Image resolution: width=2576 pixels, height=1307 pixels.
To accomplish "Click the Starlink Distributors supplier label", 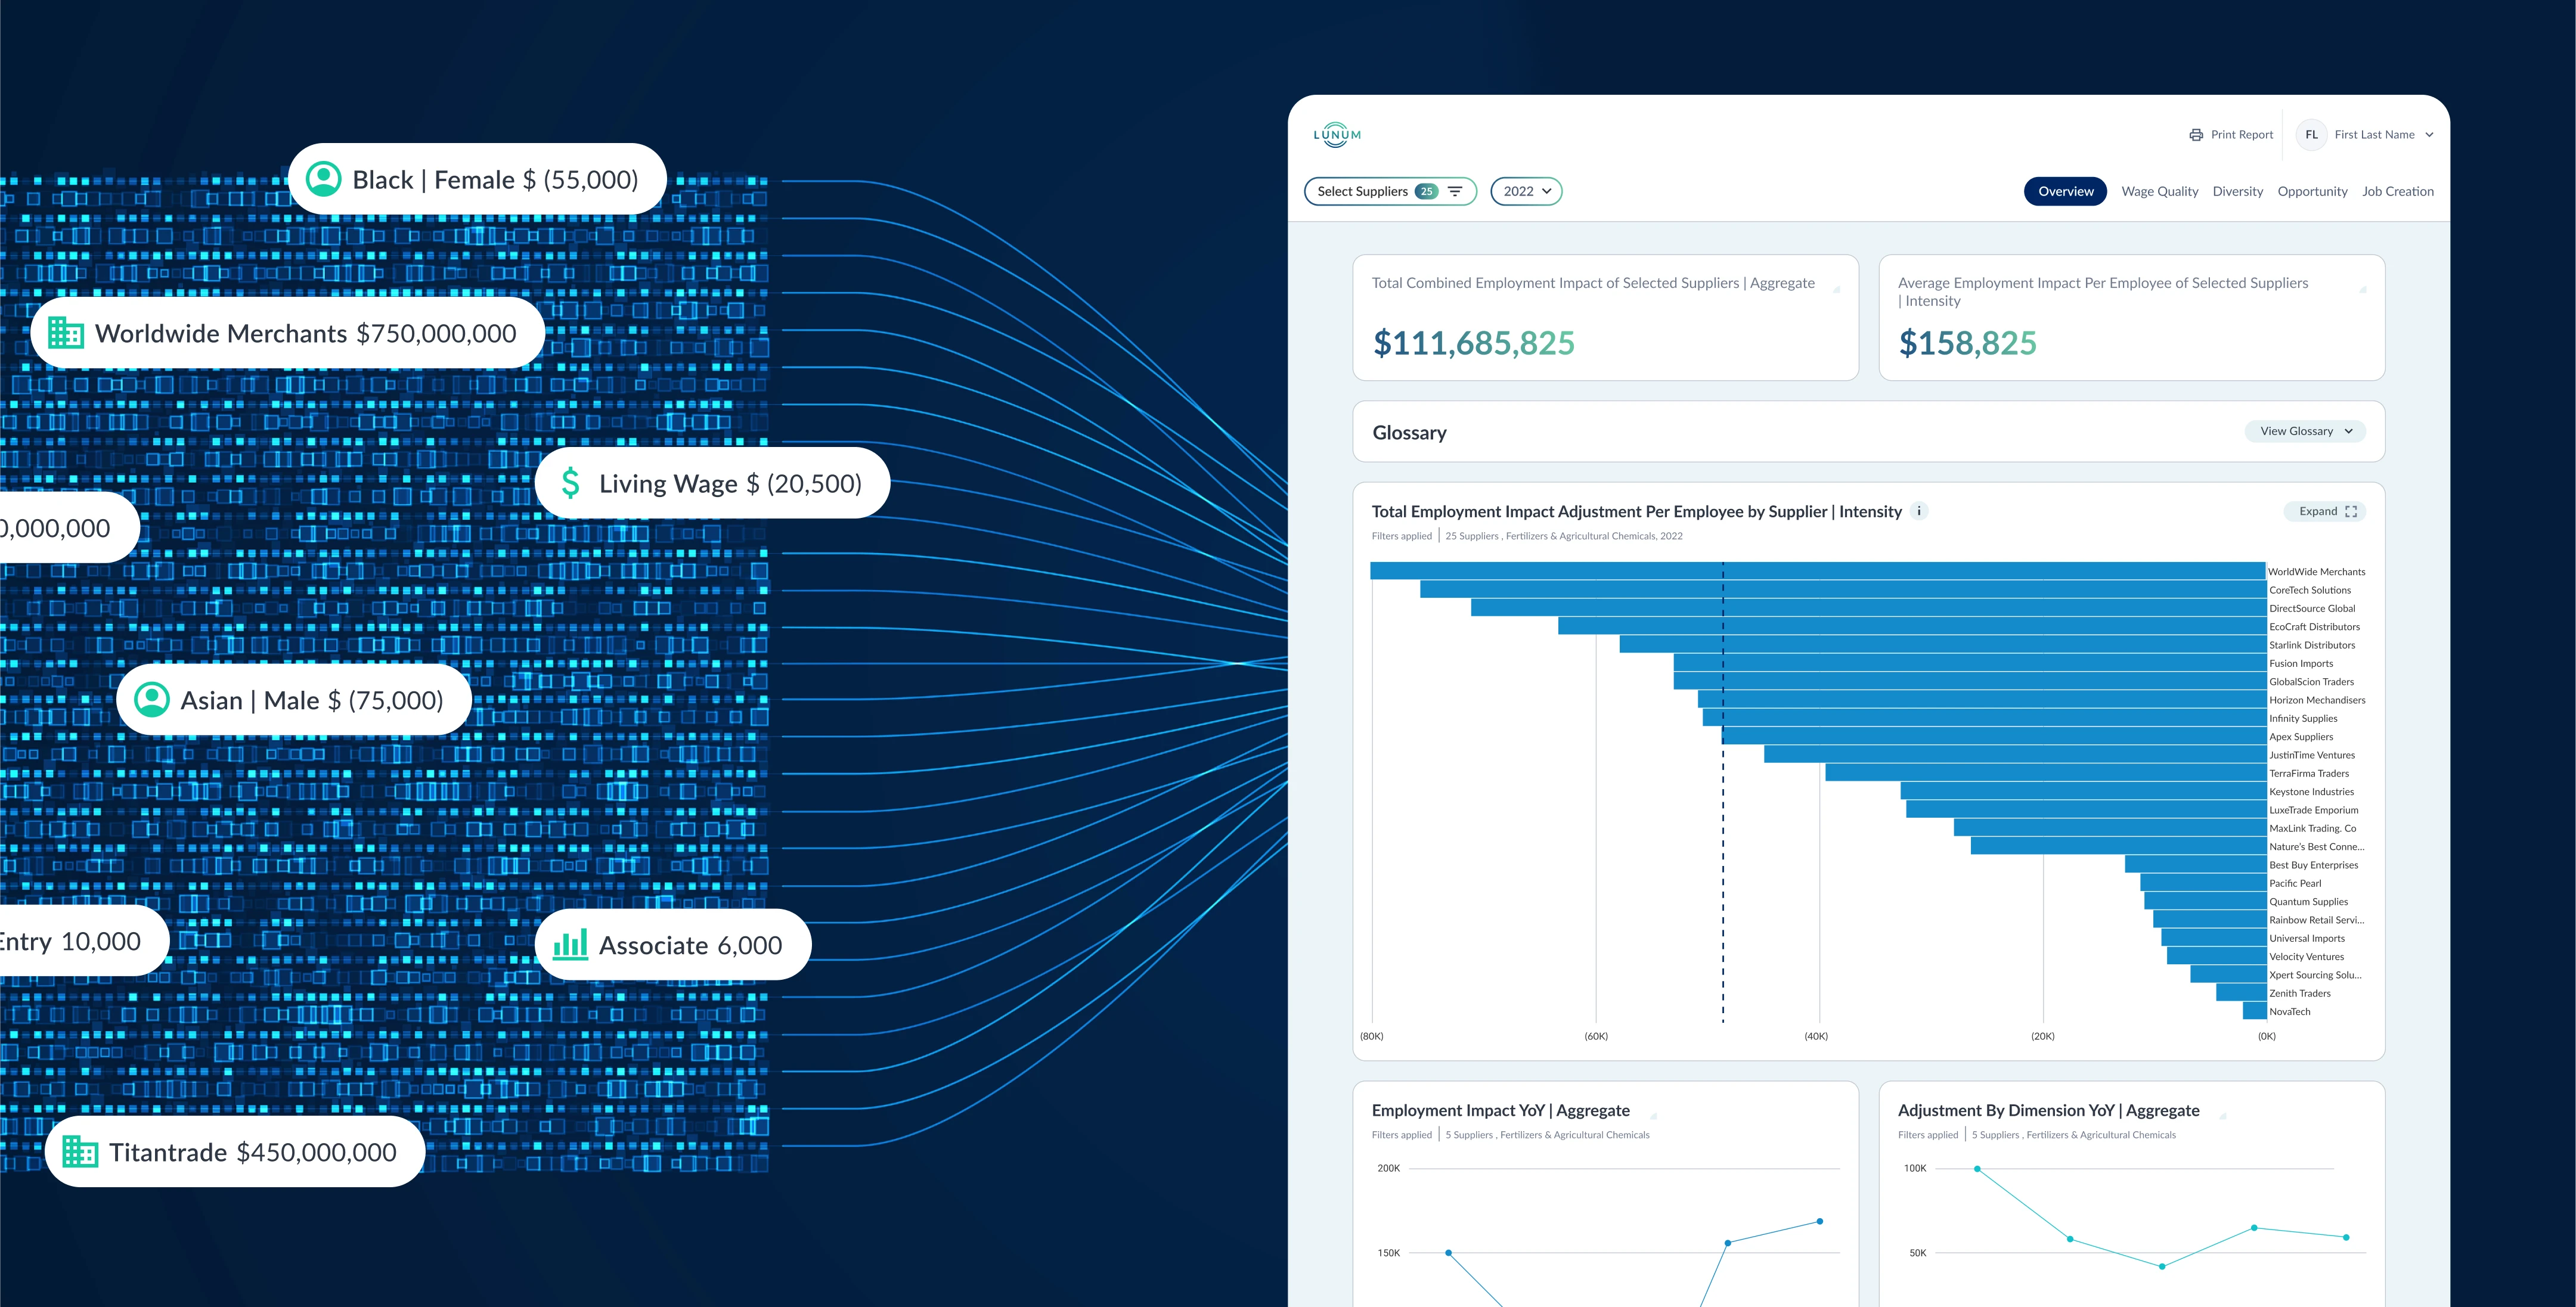I will pyautogui.click(x=2312, y=645).
